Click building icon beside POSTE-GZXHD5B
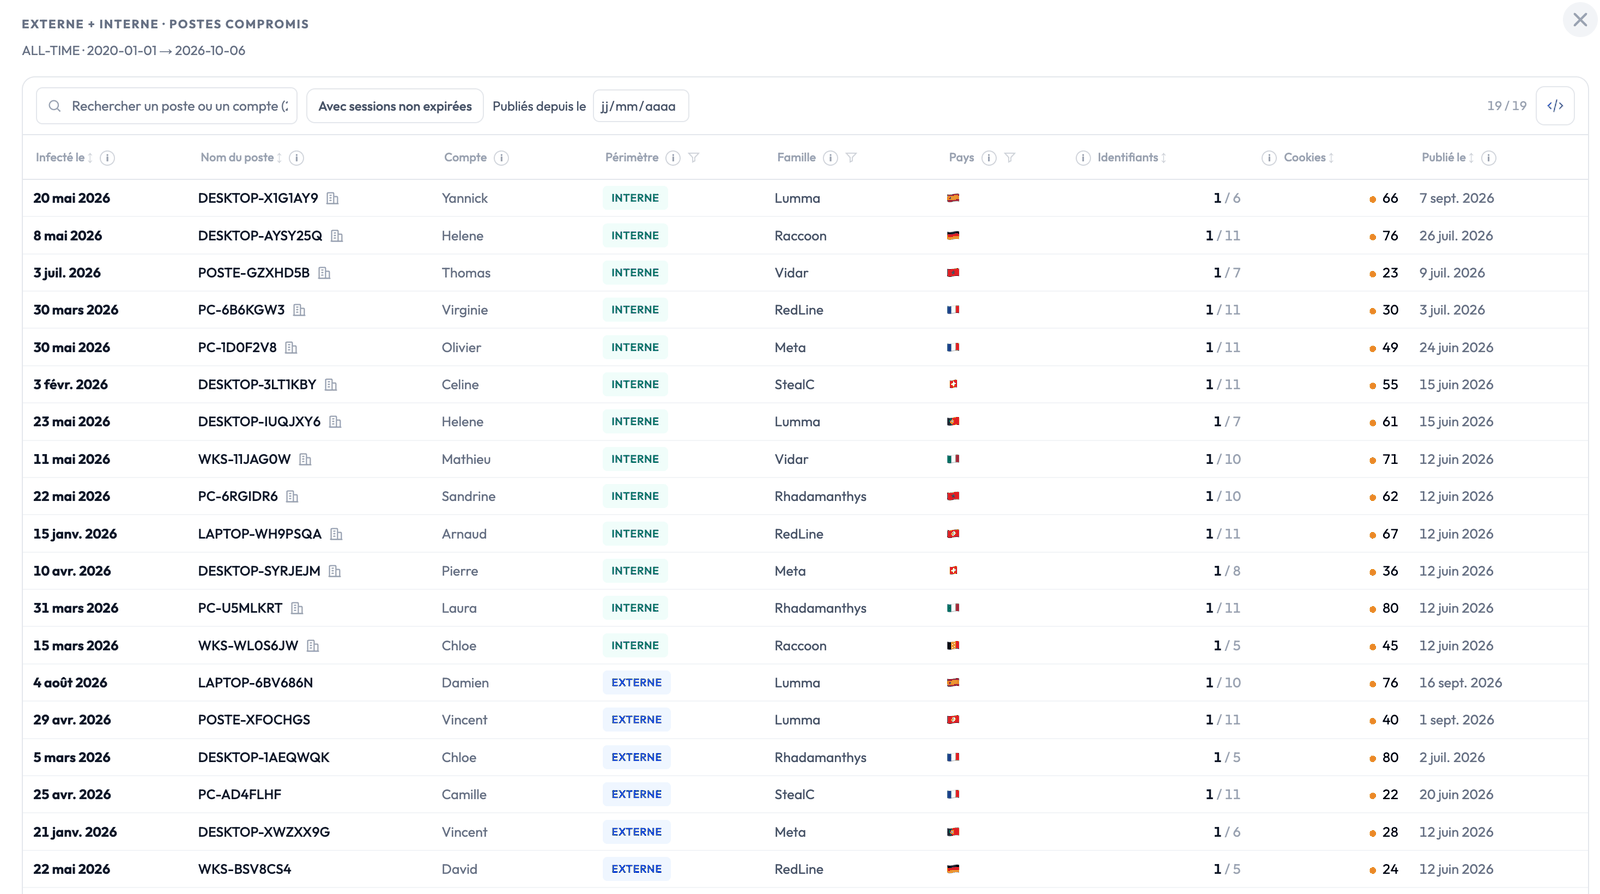 click(x=324, y=273)
